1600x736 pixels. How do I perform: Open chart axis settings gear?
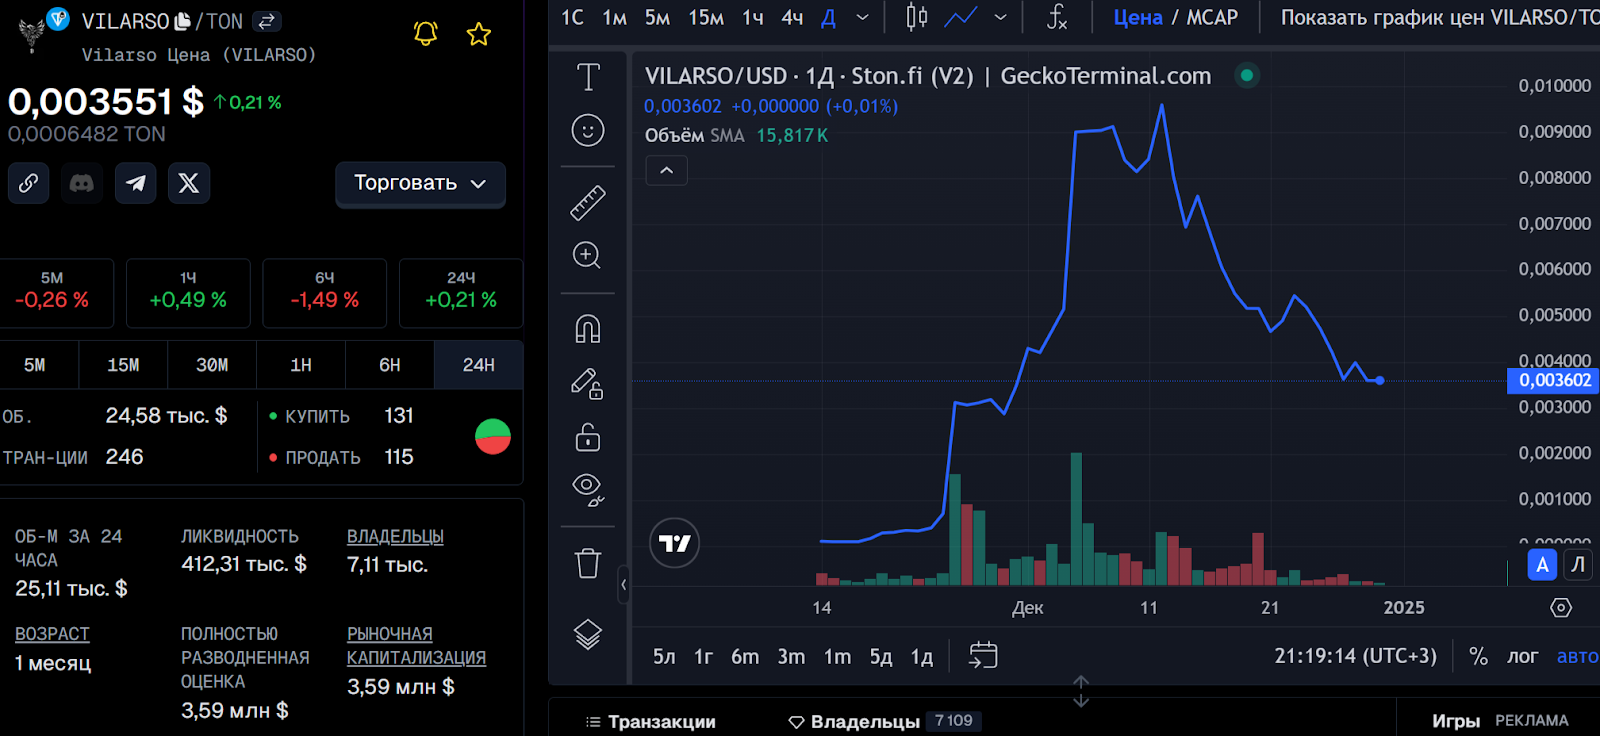tap(1561, 608)
